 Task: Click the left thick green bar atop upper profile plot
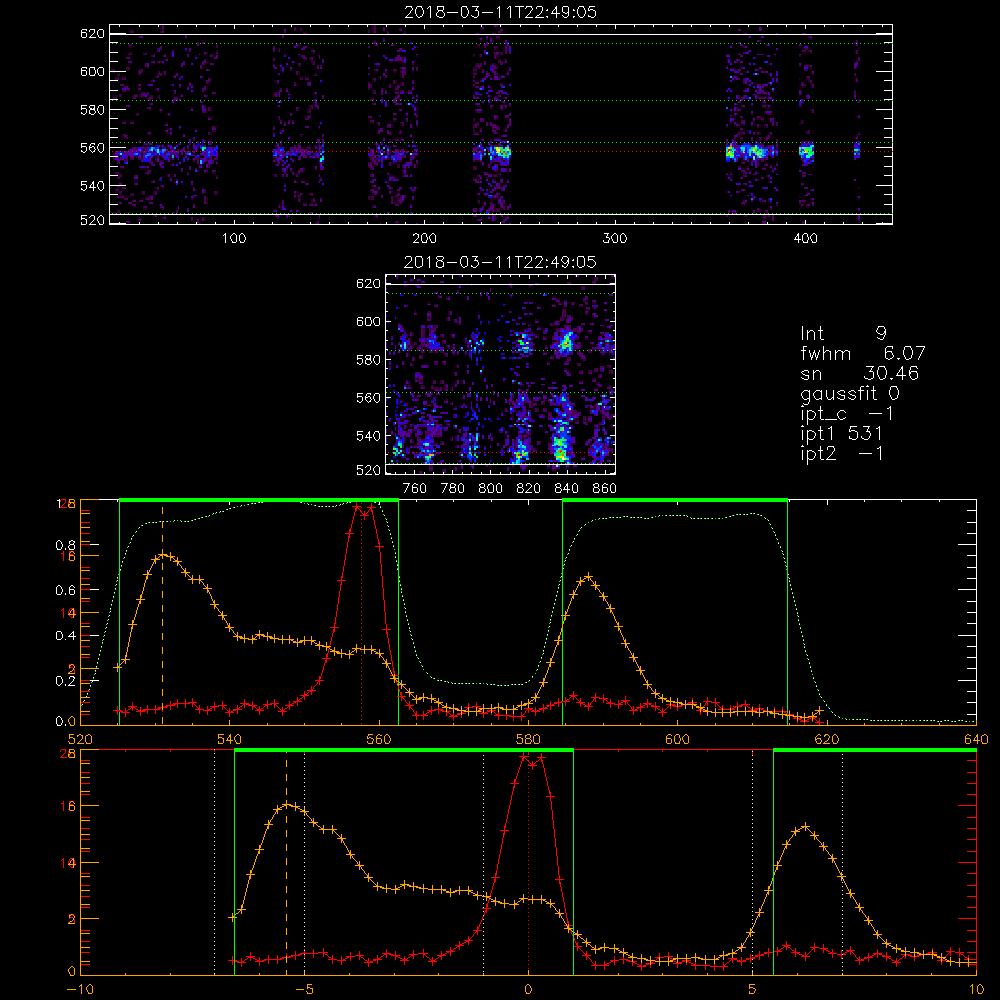click(x=259, y=500)
